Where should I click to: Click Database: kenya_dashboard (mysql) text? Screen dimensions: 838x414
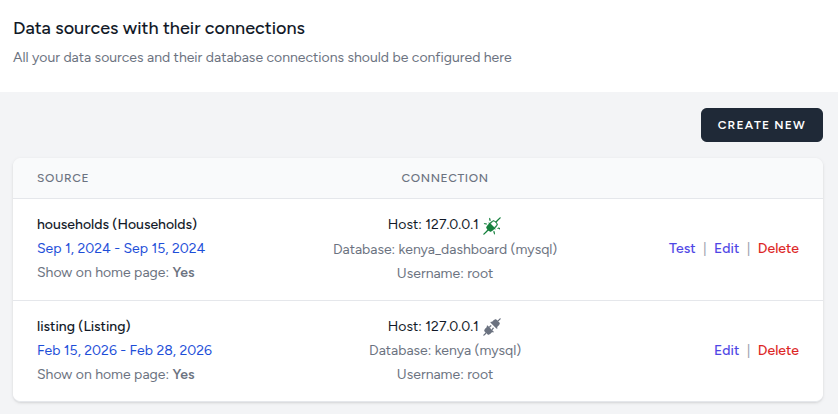point(445,249)
